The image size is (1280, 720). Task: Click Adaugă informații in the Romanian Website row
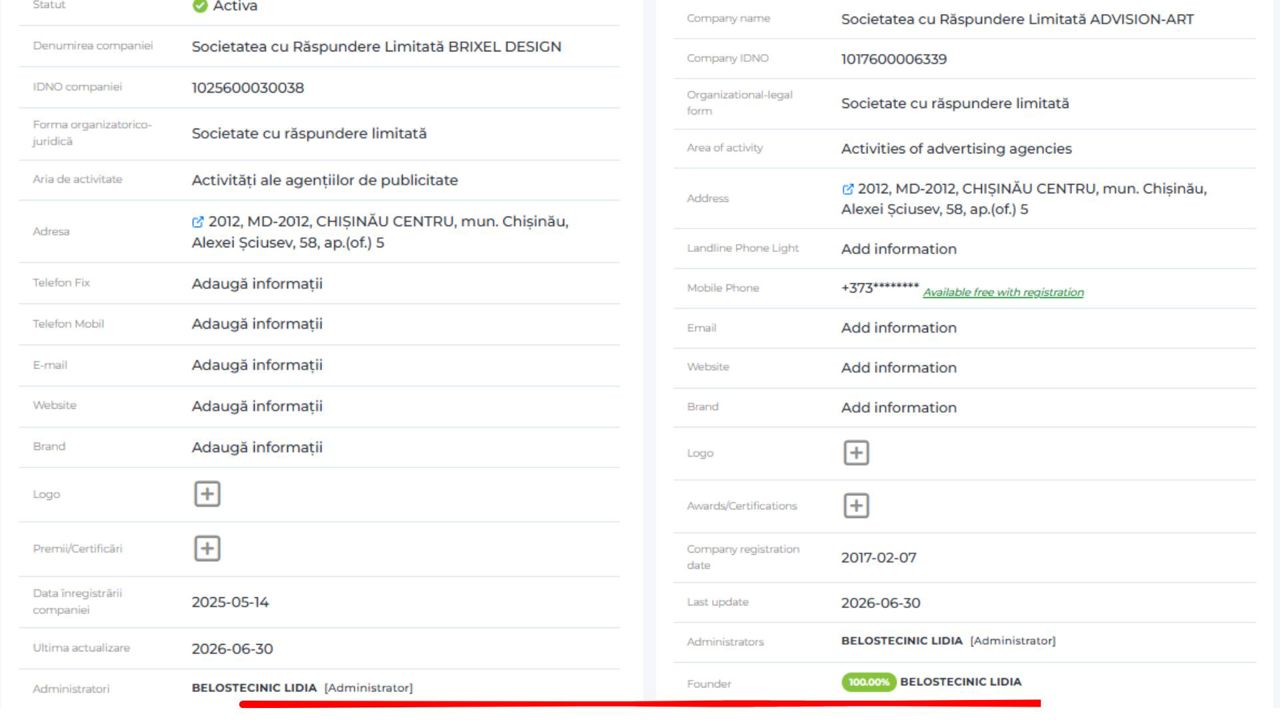tap(257, 406)
